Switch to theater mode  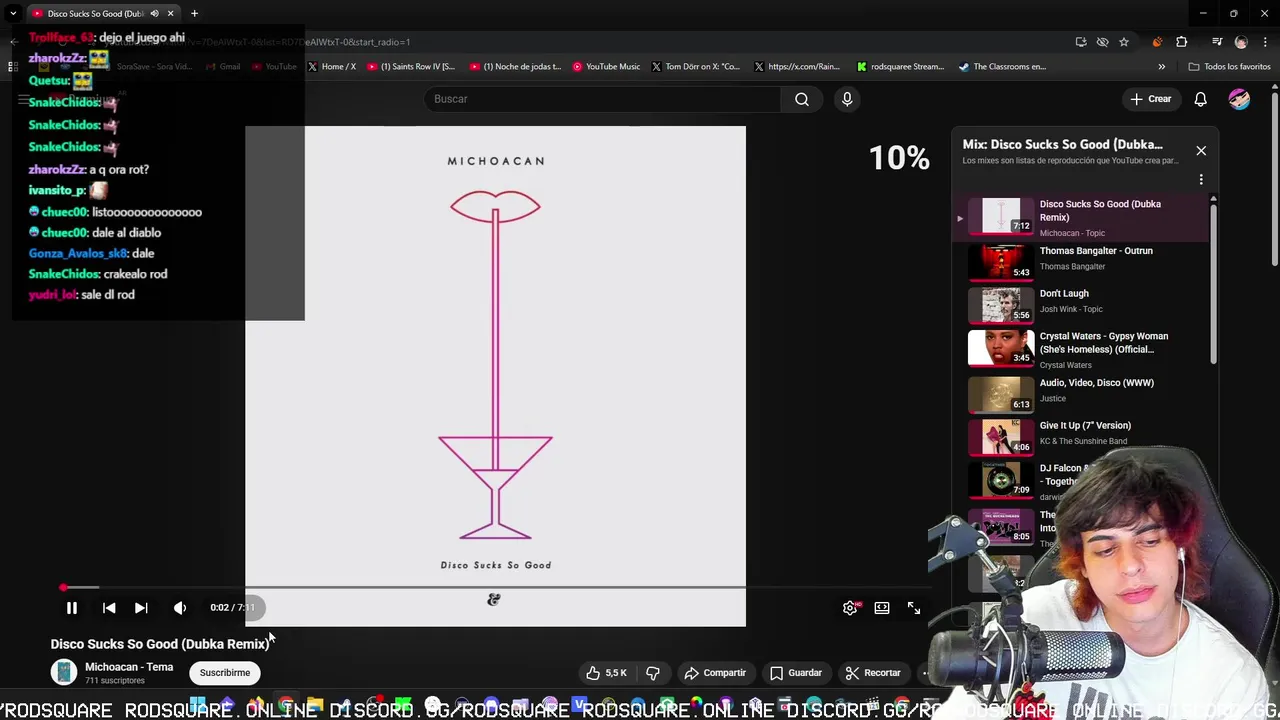pyautogui.click(x=882, y=608)
